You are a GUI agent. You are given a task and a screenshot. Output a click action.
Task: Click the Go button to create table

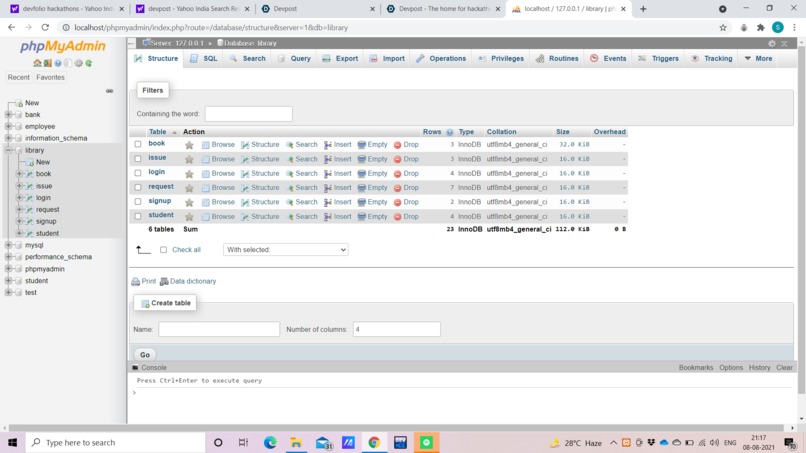[x=145, y=355]
